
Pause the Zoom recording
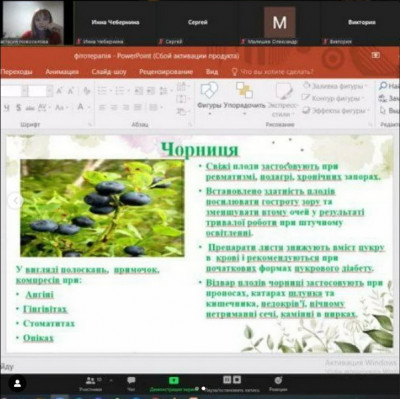point(227,379)
